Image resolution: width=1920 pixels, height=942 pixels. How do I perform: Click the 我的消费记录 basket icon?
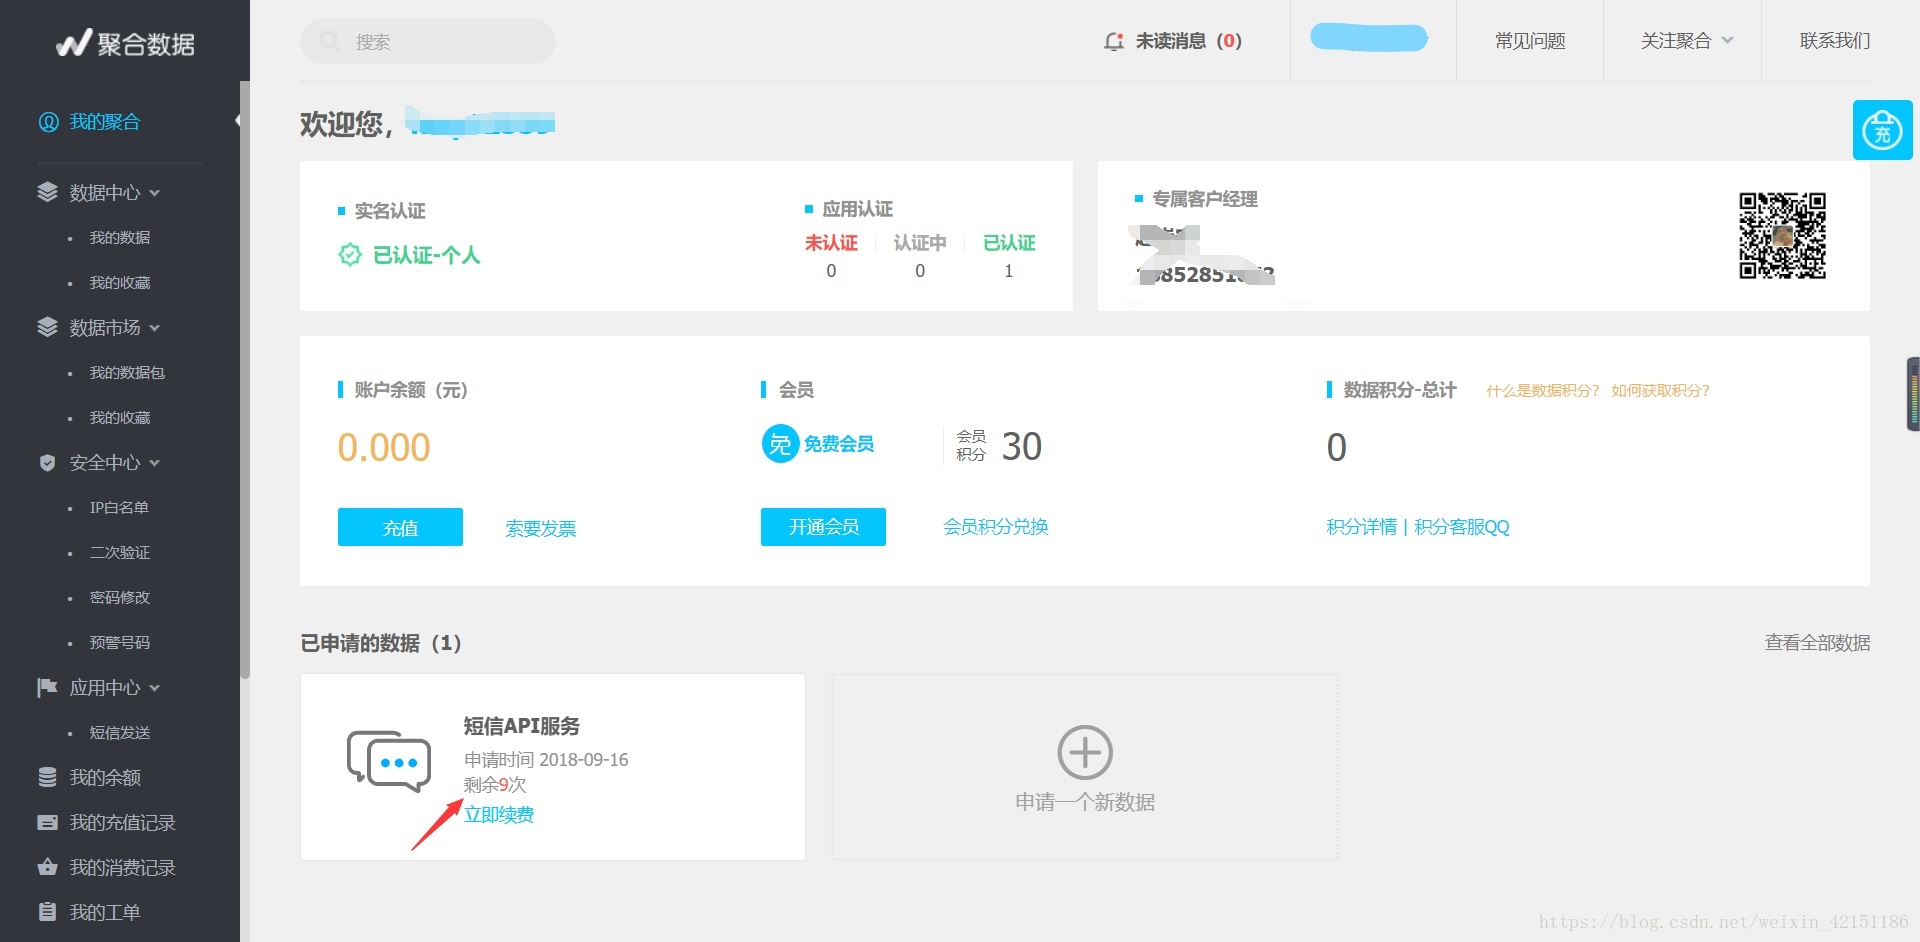(x=47, y=867)
